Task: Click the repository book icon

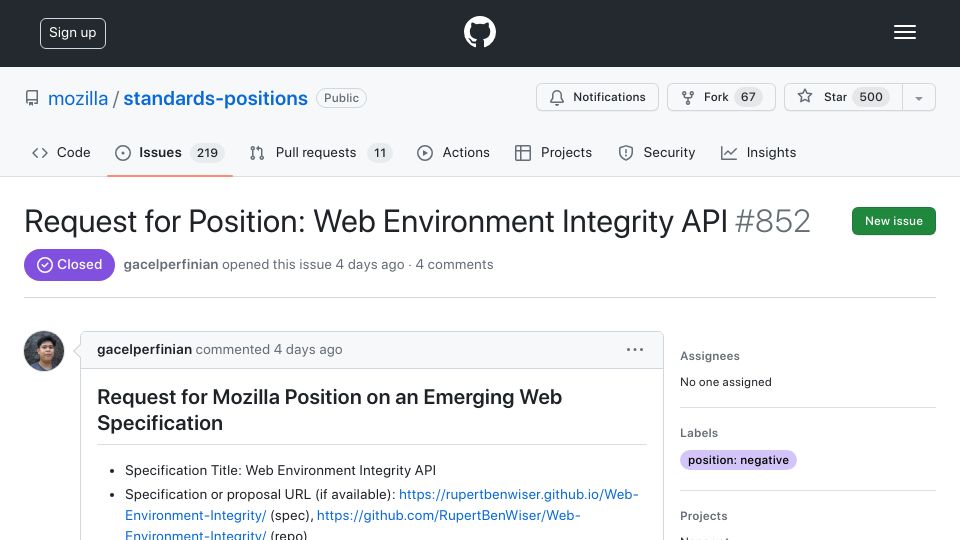Action: click(32, 98)
